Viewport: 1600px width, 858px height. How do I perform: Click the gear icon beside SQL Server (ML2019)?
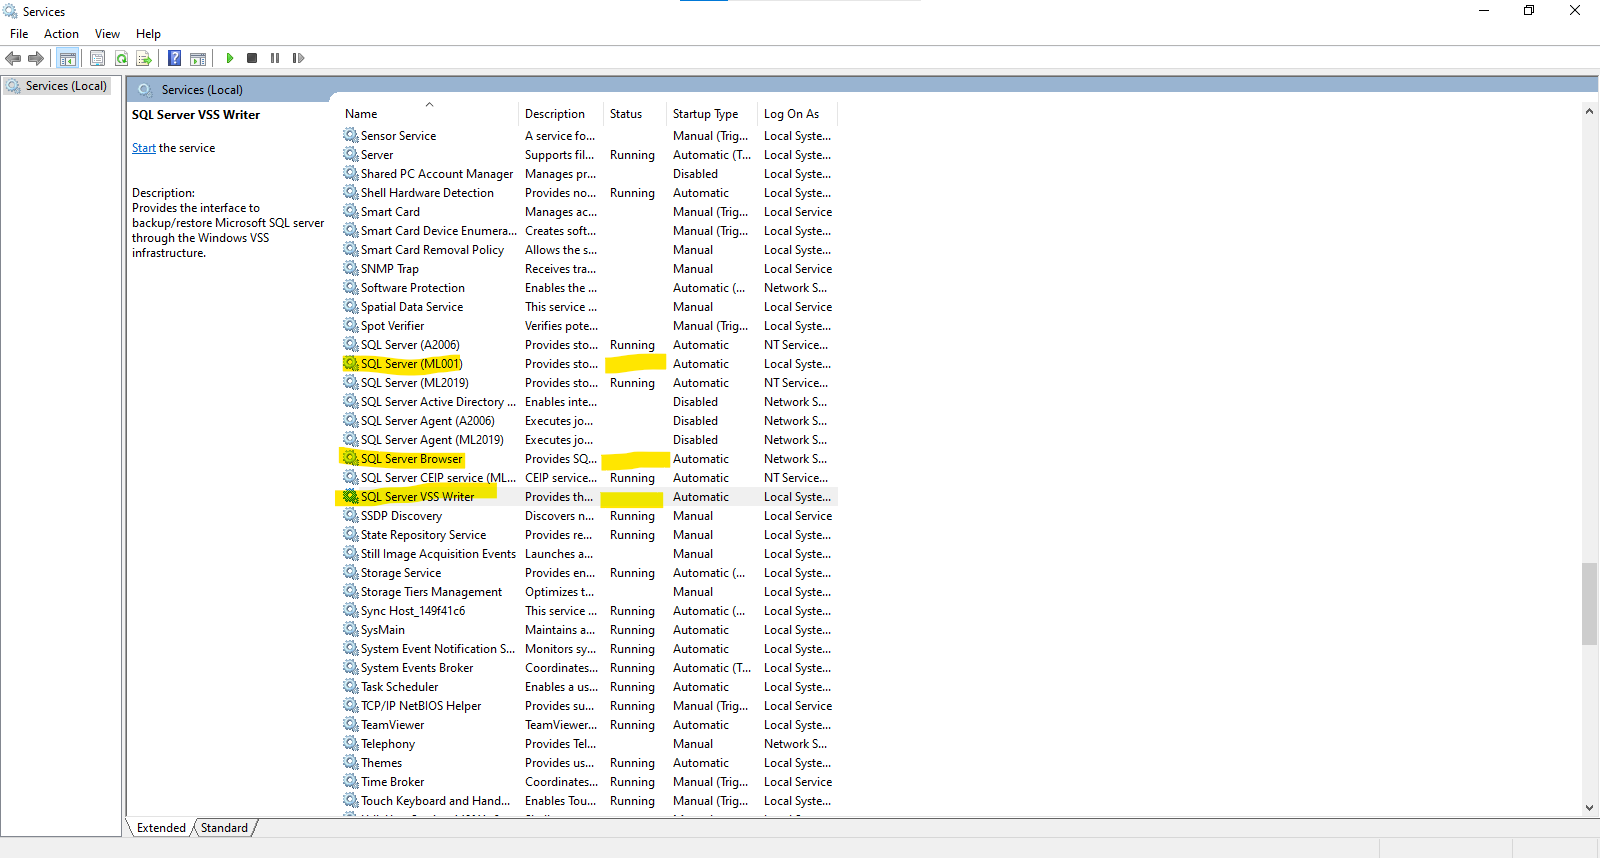351,382
